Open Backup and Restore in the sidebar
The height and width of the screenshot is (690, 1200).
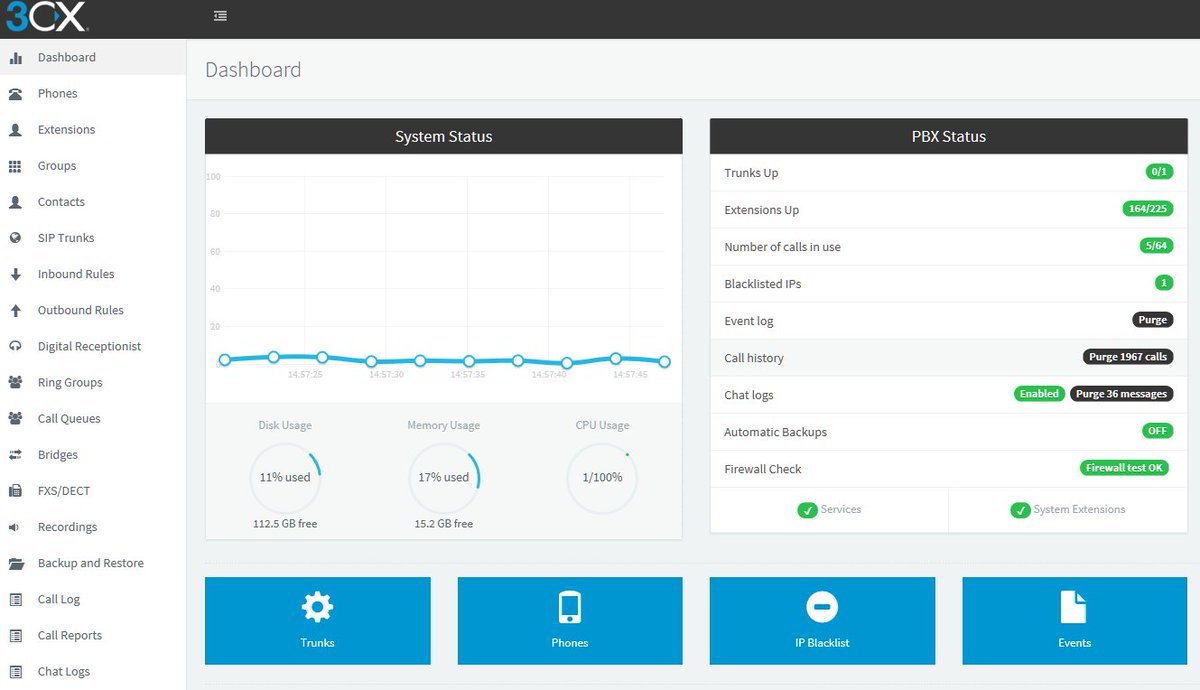[x=93, y=563]
